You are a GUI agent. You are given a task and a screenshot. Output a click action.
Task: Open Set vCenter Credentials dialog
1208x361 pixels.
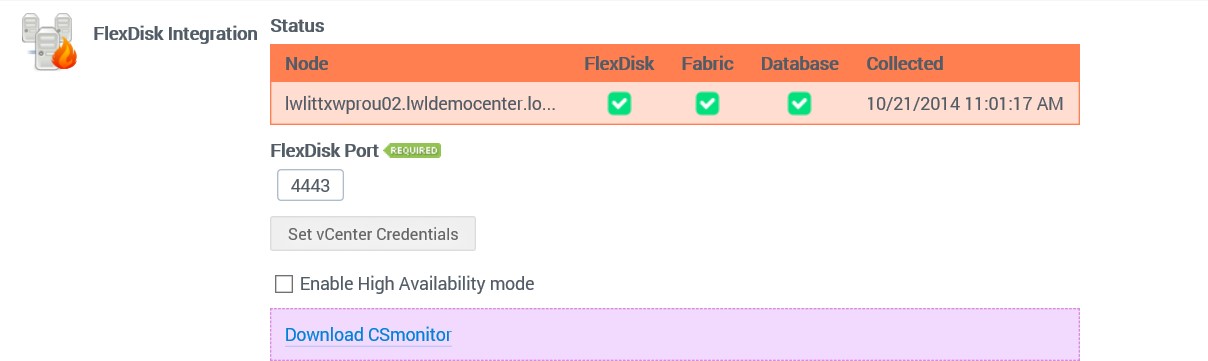[373, 234]
